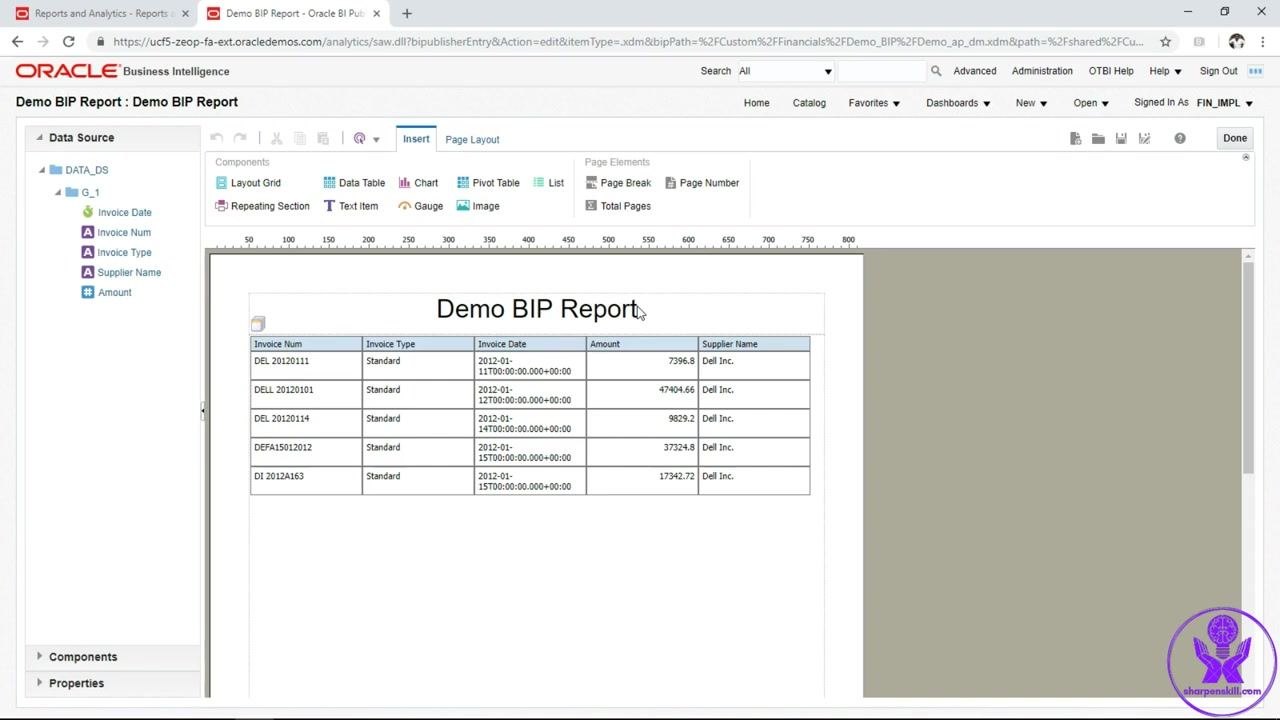This screenshot has width=1280, height=720.
Task: Open the Dashboards dropdown menu
Action: 958,103
